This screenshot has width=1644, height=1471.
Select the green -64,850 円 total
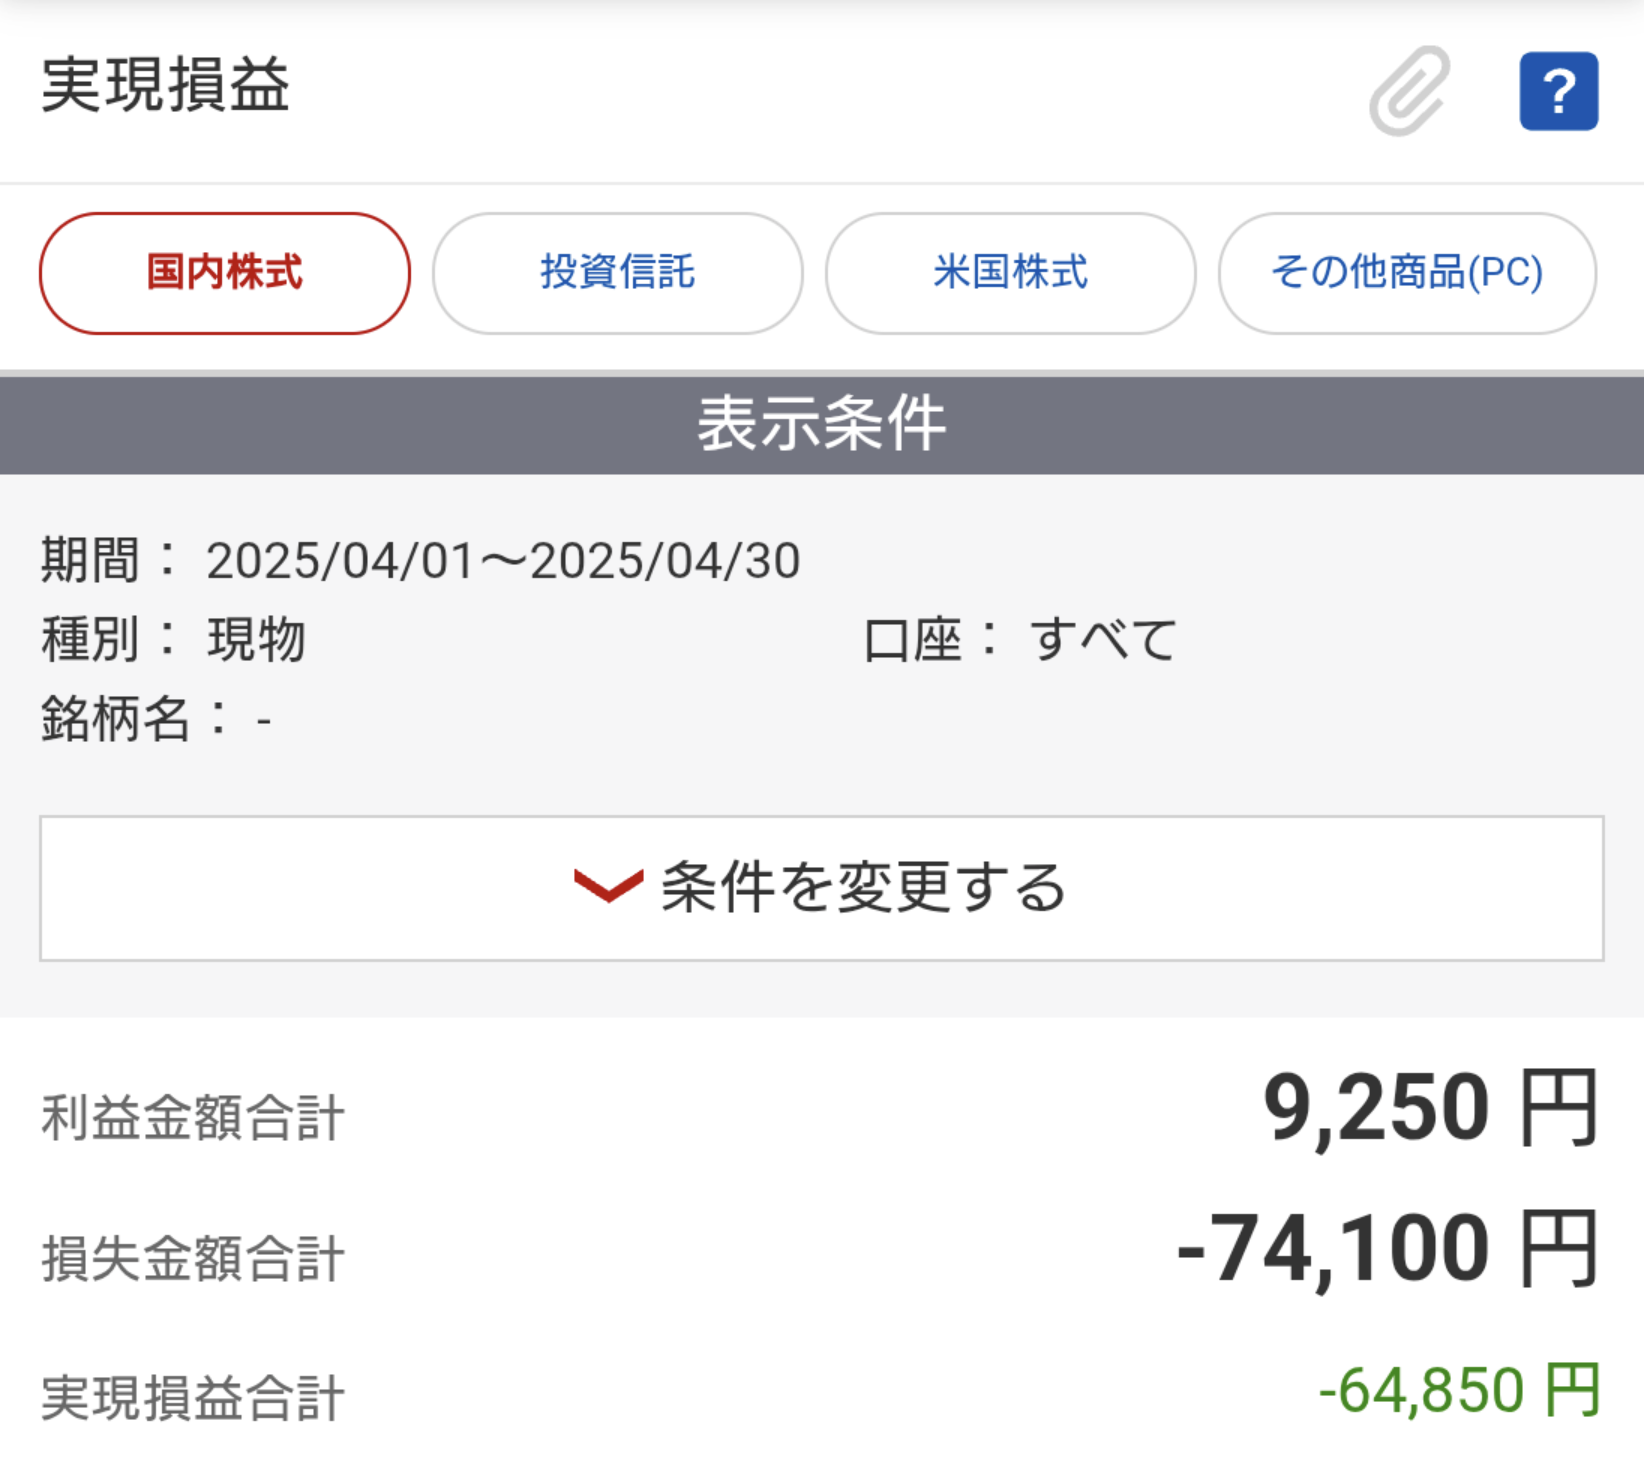(1460, 1390)
